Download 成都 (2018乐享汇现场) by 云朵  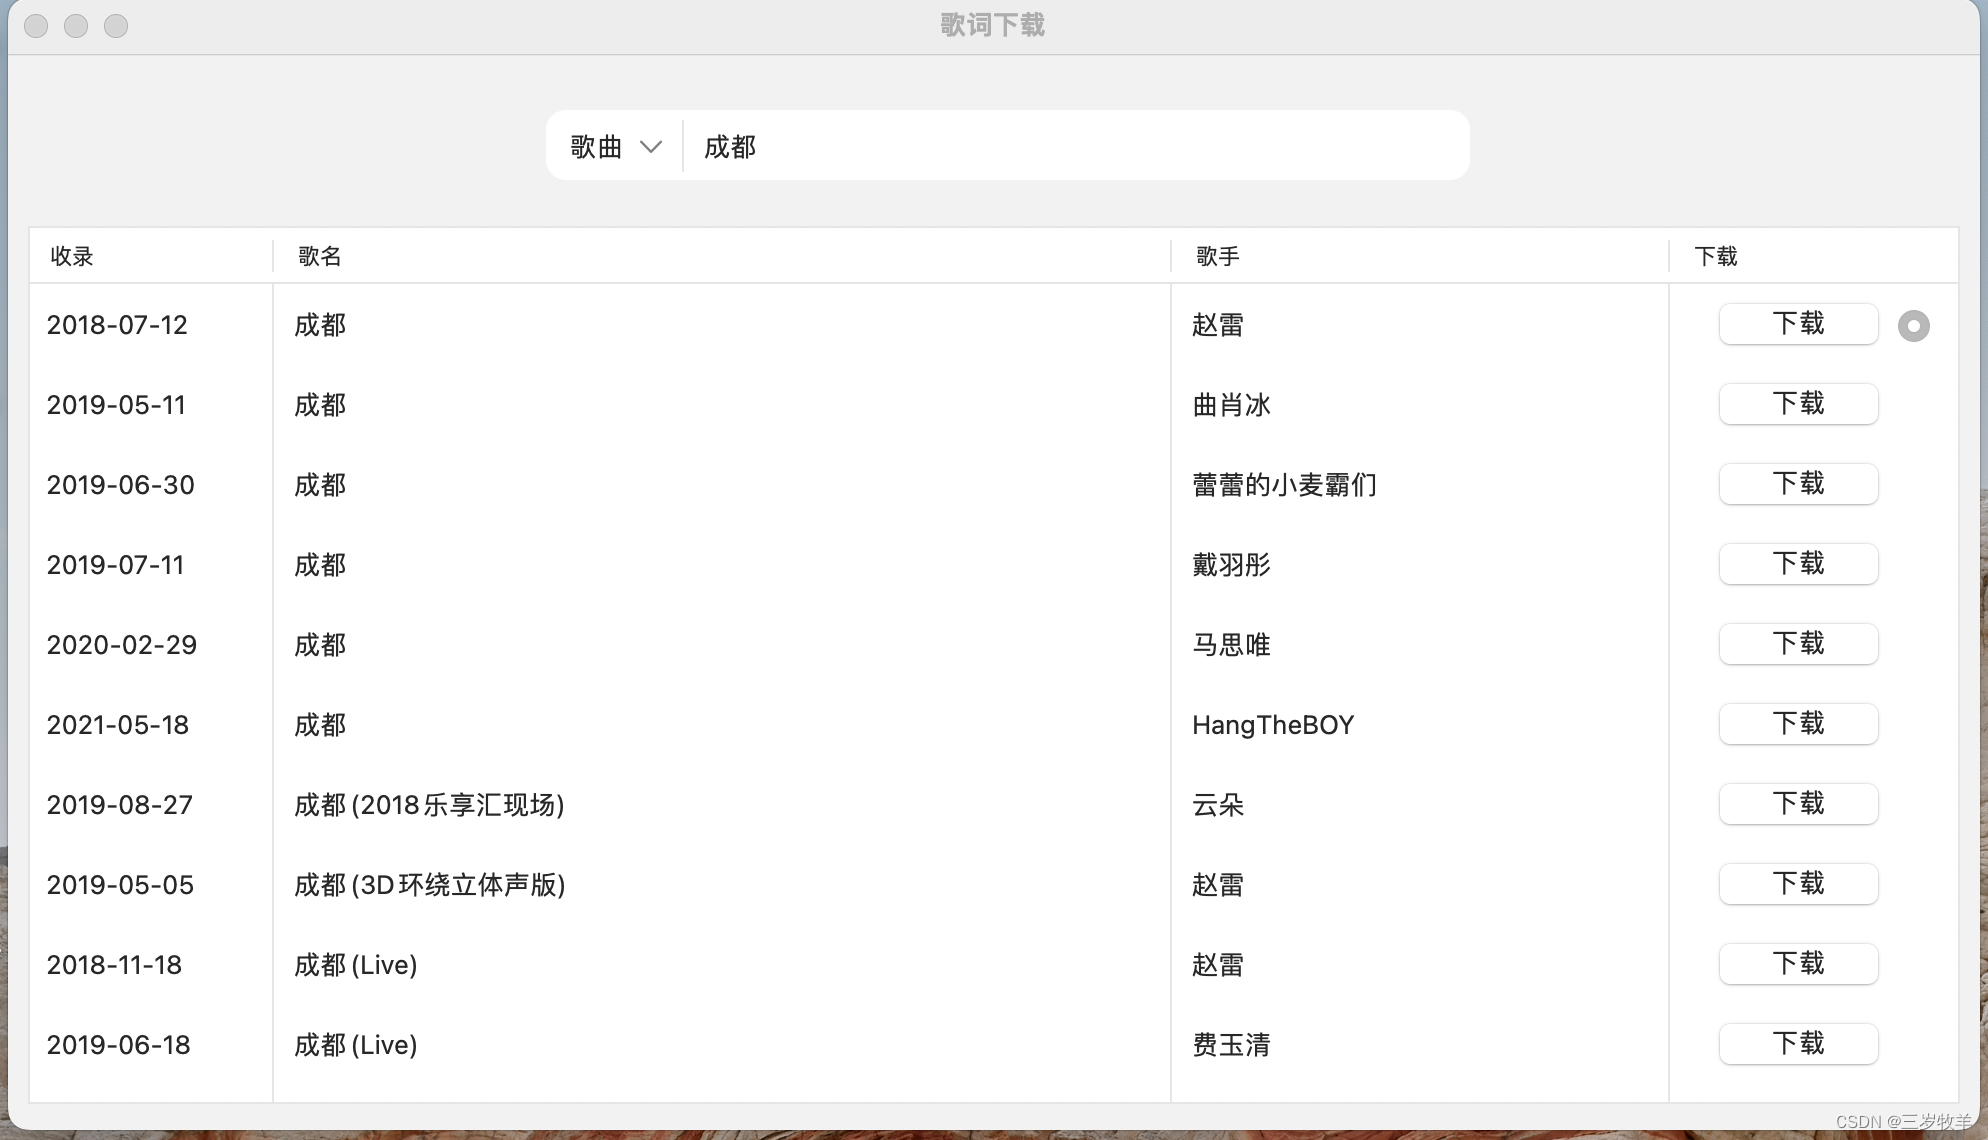click(x=1797, y=804)
